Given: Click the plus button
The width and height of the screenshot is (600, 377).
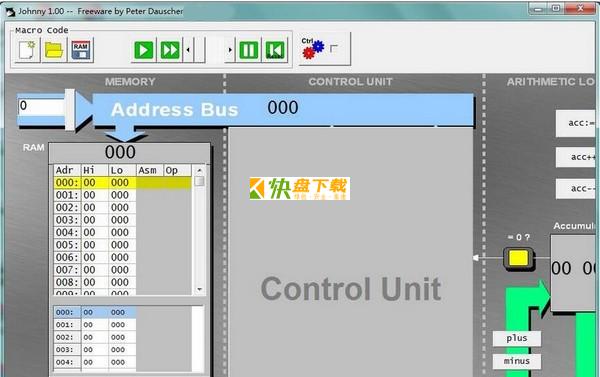Looking at the screenshot, I should 517,338.
